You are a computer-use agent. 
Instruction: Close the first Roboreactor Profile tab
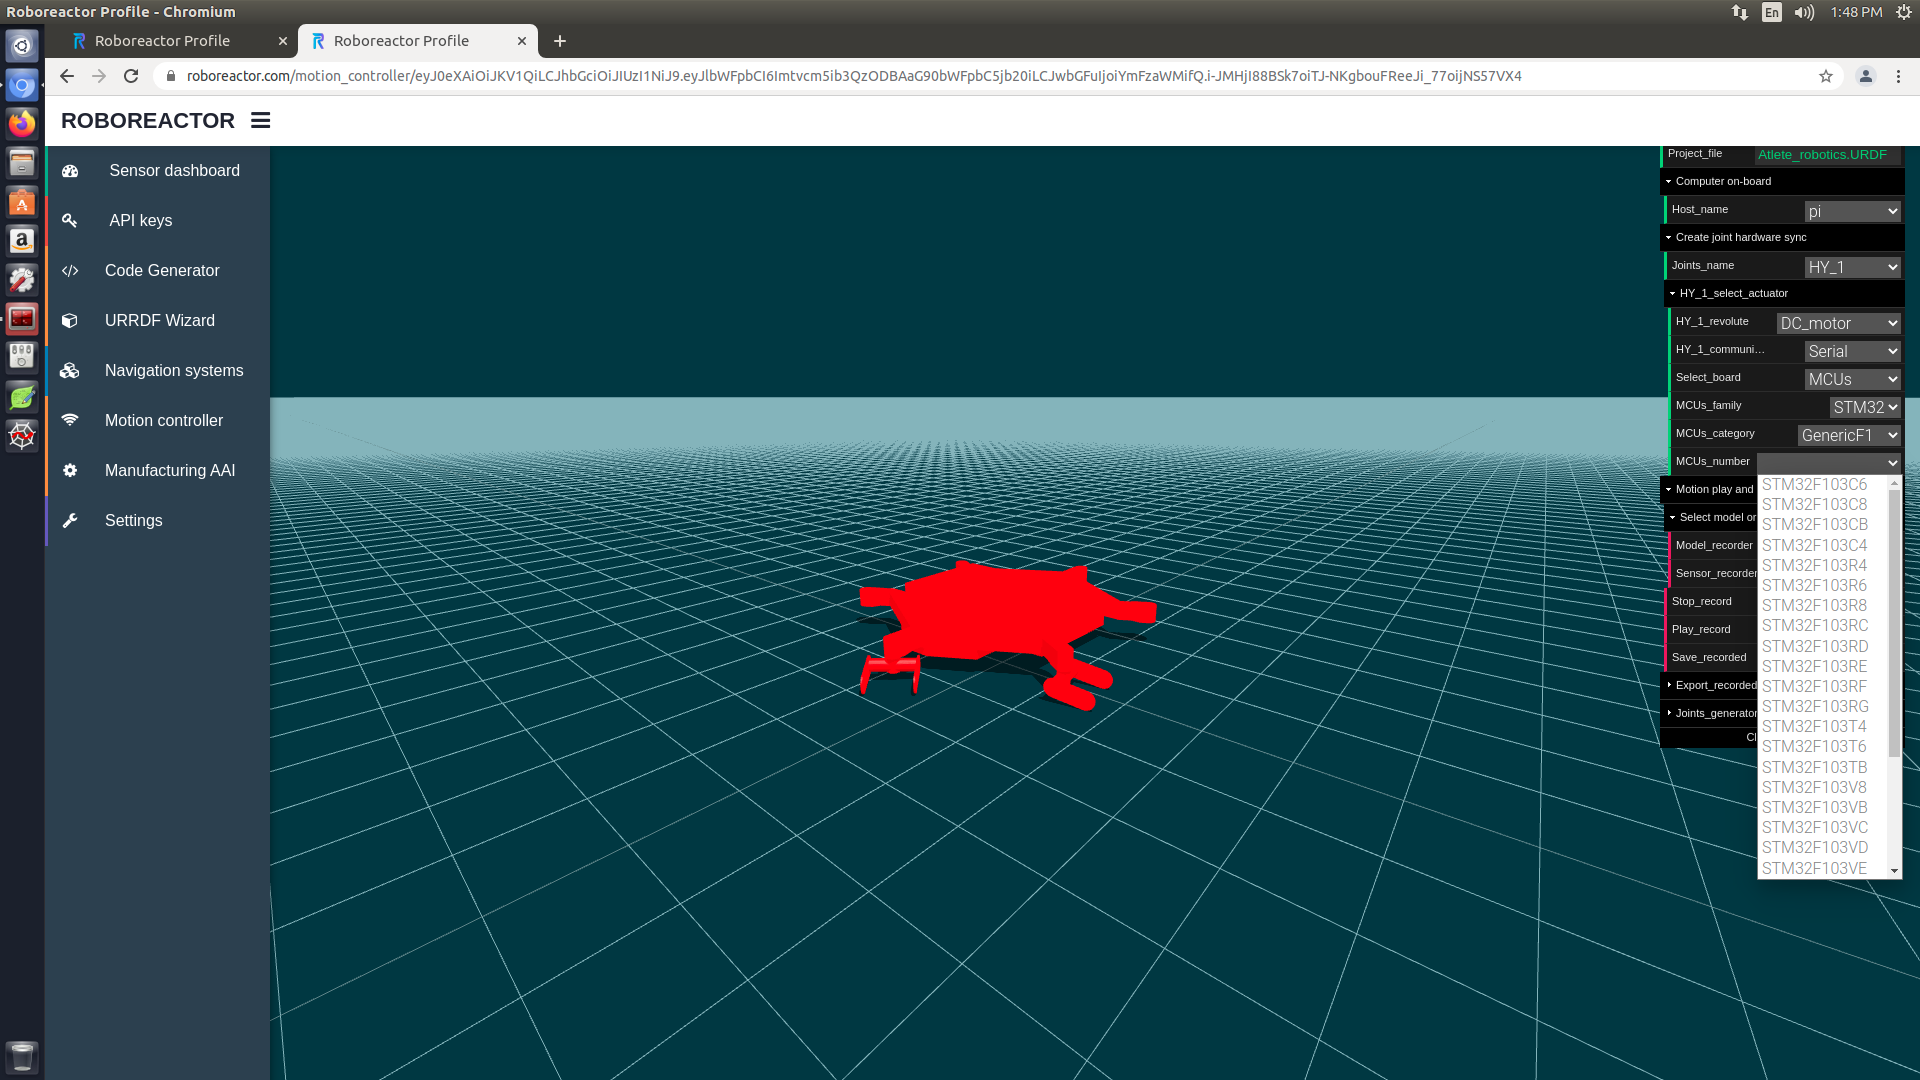click(283, 41)
